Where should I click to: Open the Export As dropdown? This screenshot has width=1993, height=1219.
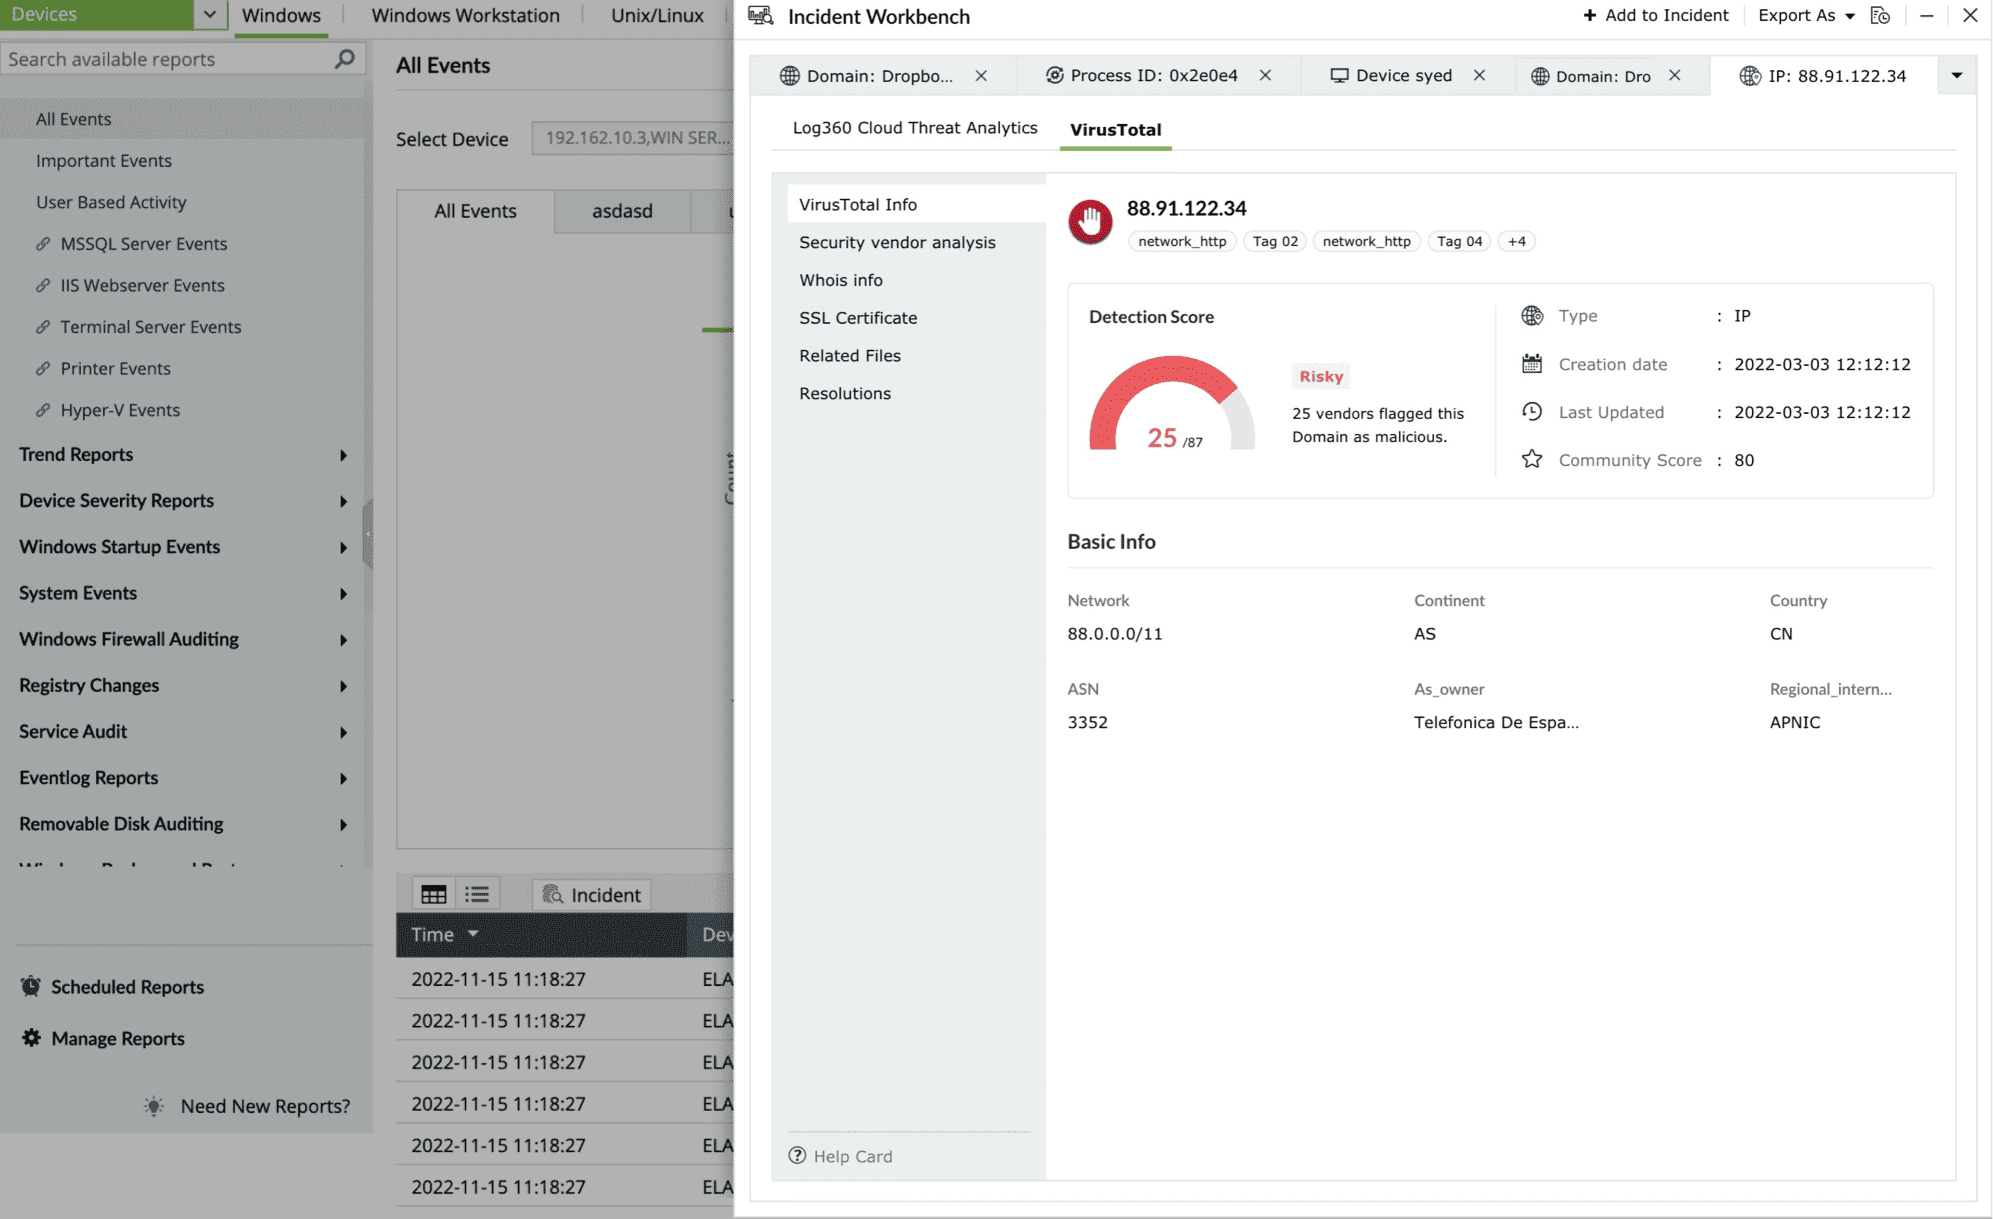[x=1806, y=16]
